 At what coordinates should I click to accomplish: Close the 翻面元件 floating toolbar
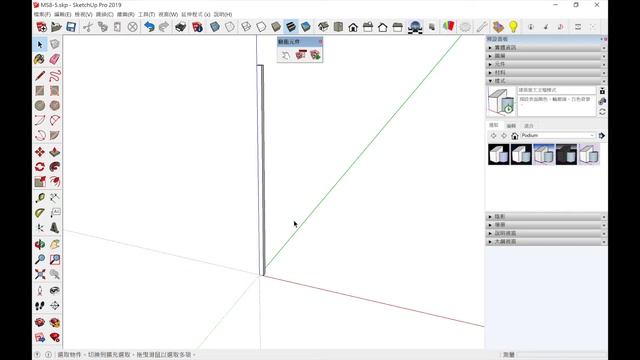(x=320, y=42)
